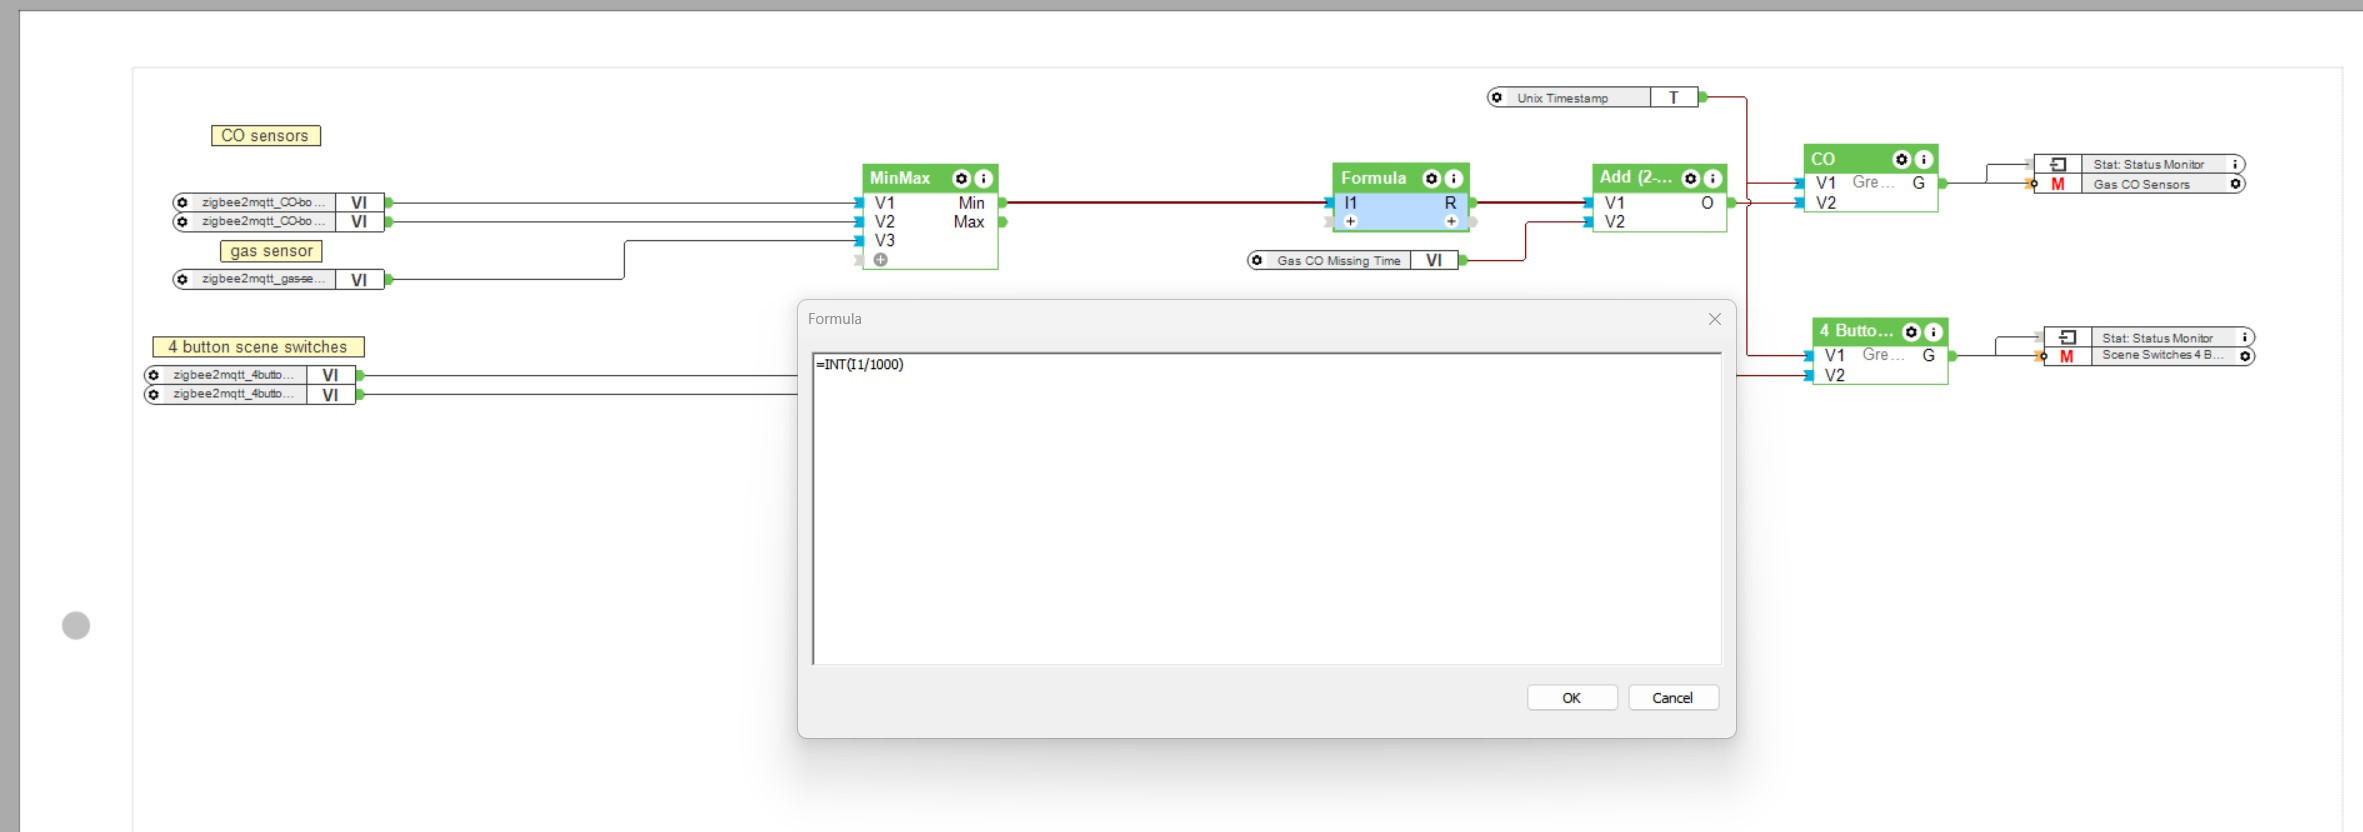Click the Formula block title bar text
This screenshot has height=832, width=2363.
tap(1373, 178)
